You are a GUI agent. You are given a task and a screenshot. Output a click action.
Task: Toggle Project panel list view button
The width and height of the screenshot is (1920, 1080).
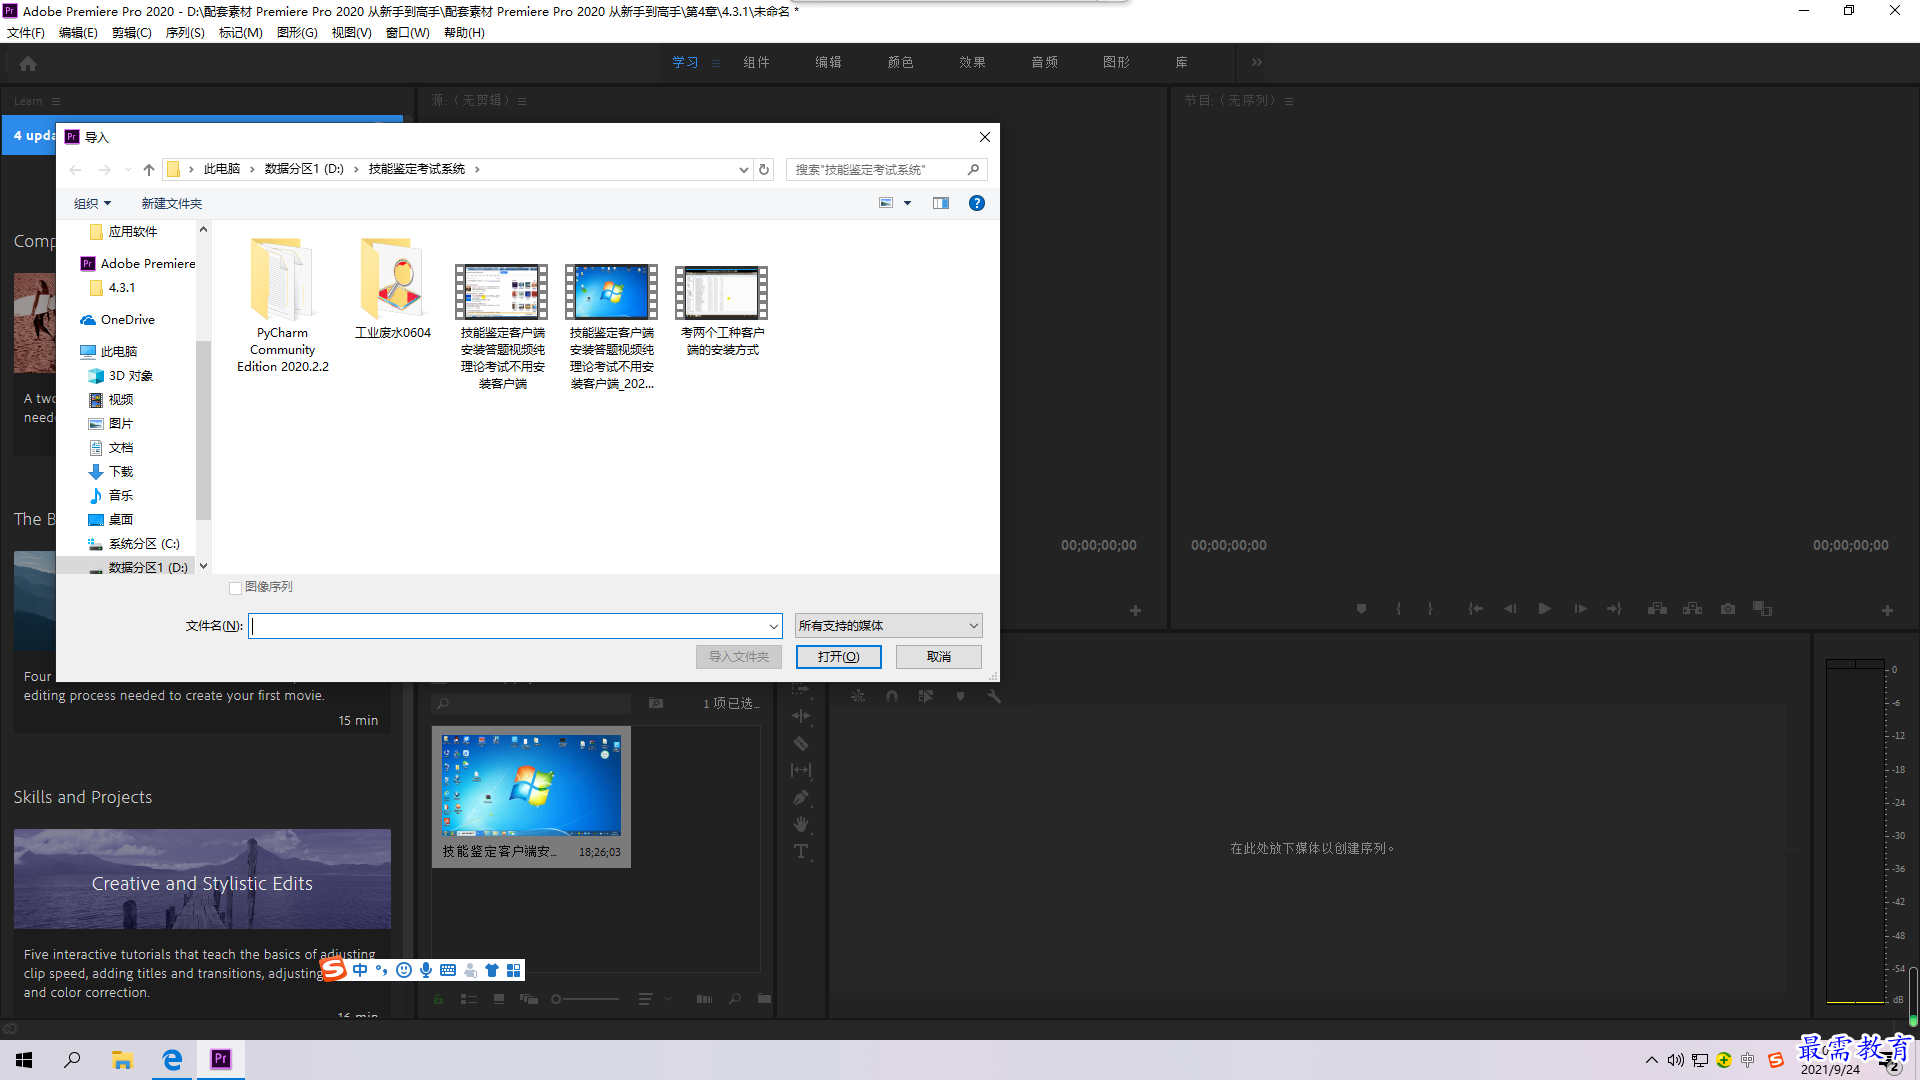tap(468, 999)
